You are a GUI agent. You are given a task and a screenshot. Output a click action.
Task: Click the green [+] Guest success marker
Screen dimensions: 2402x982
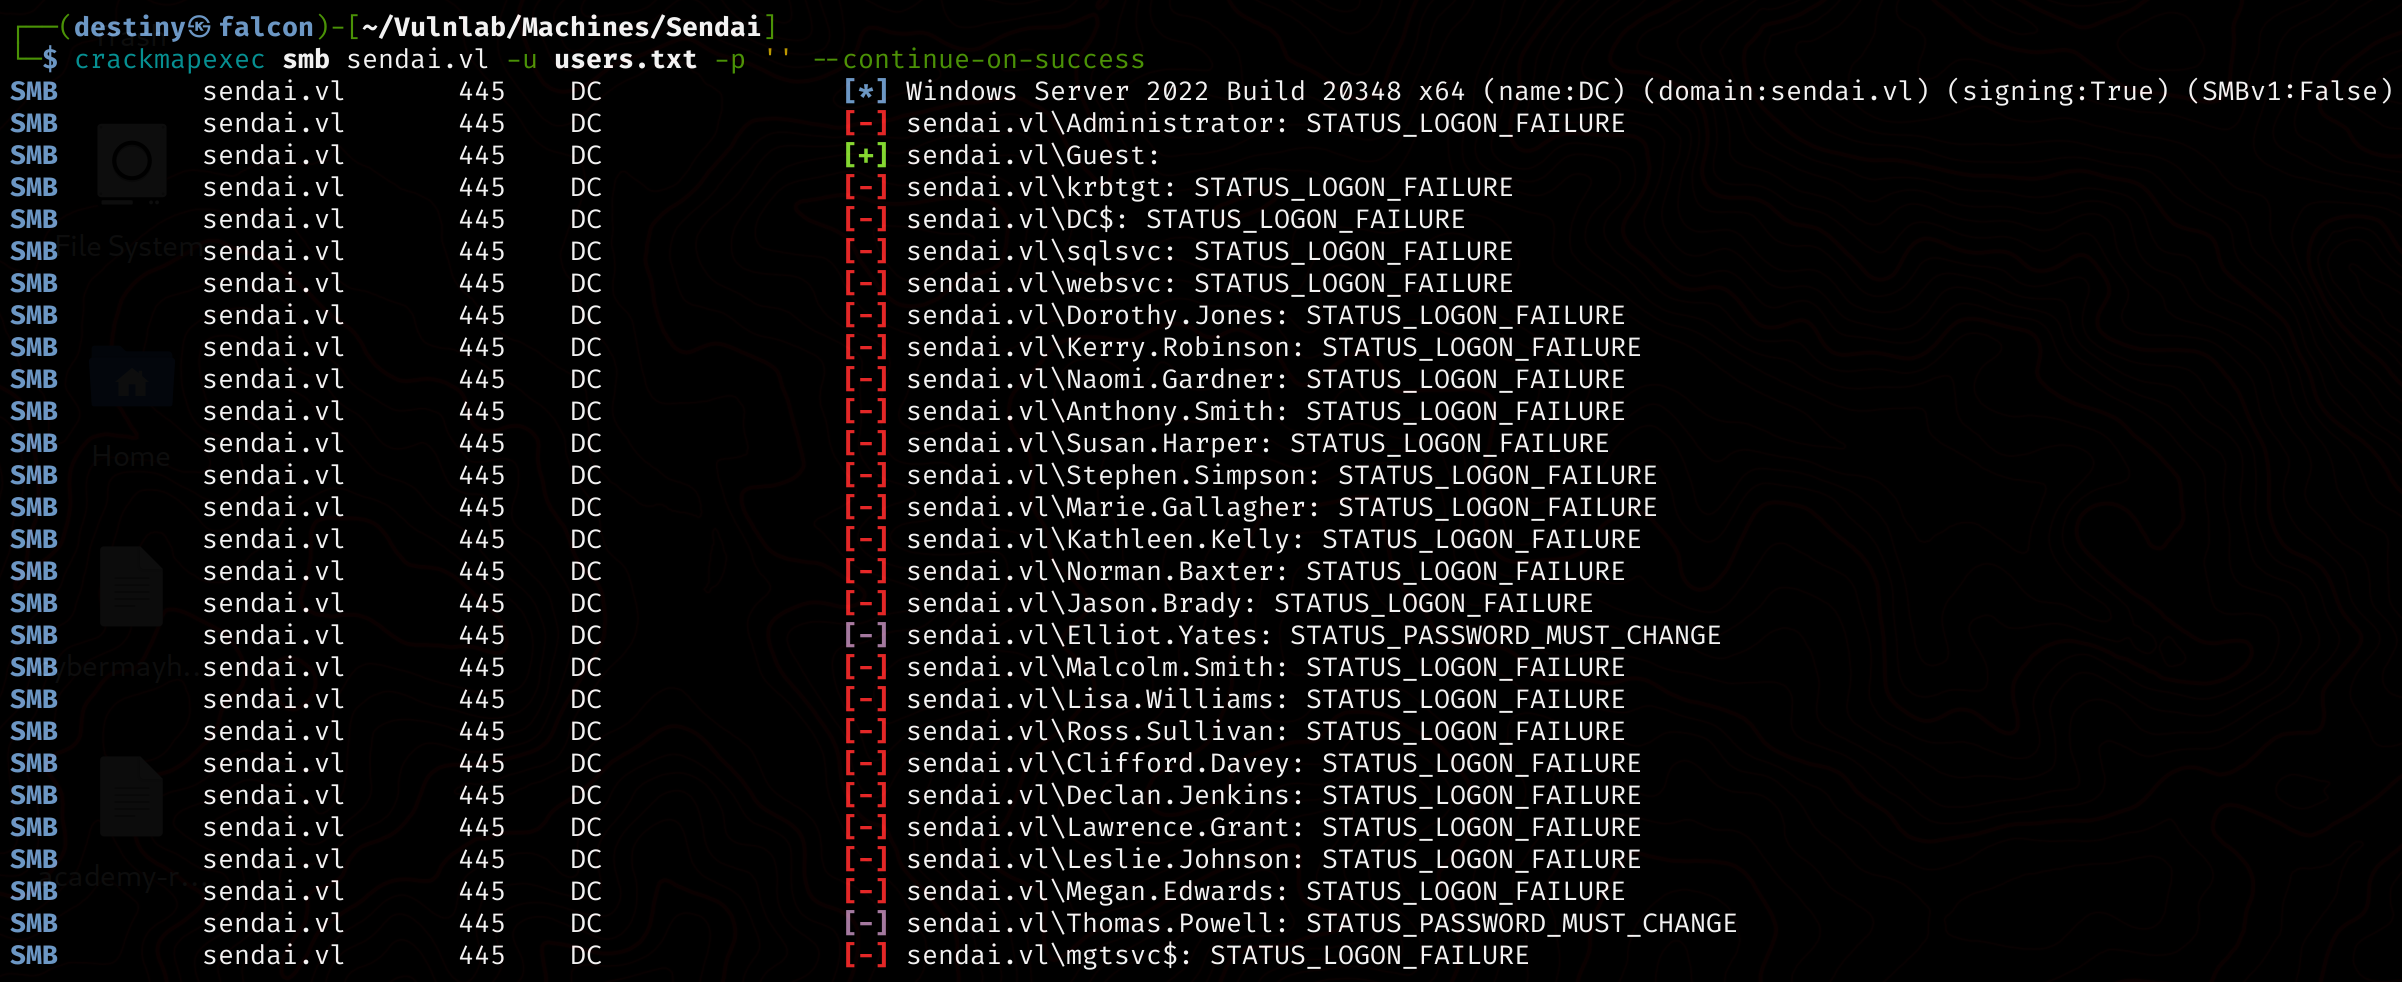coord(865,156)
